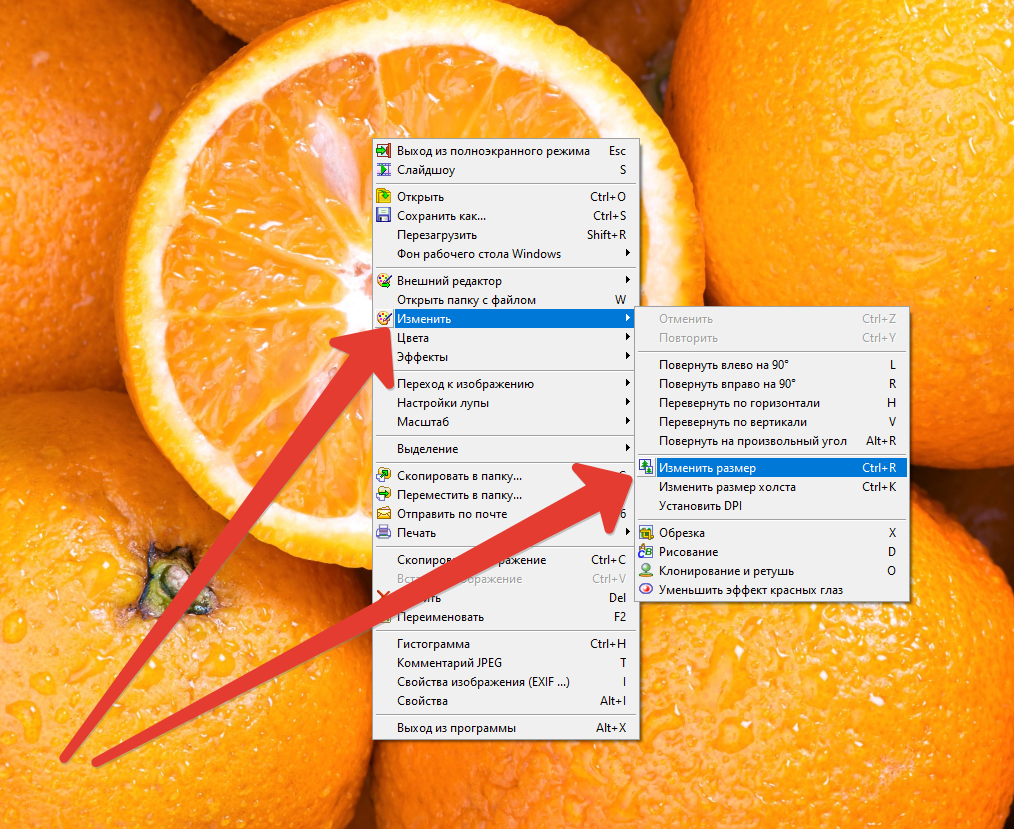Choose Отправить по почте
The height and width of the screenshot is (829, 1014).
click(x=506, y=513)
